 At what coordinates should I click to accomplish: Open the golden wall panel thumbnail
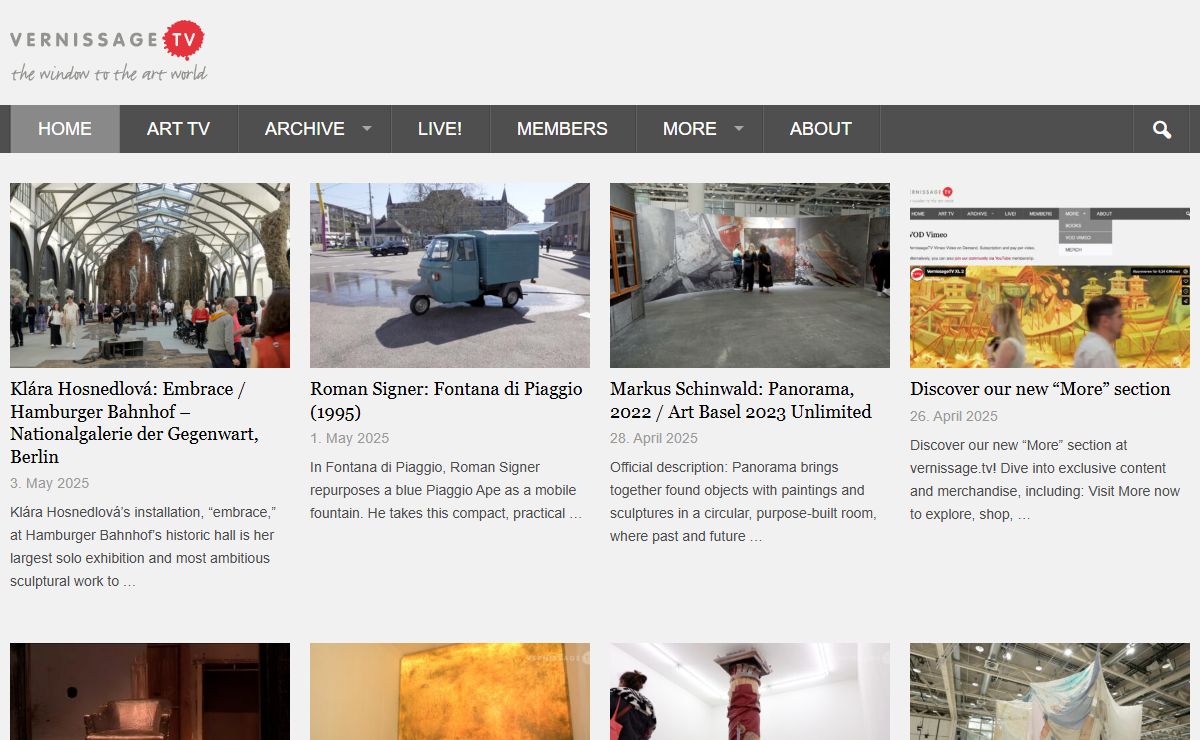[450, 691]
